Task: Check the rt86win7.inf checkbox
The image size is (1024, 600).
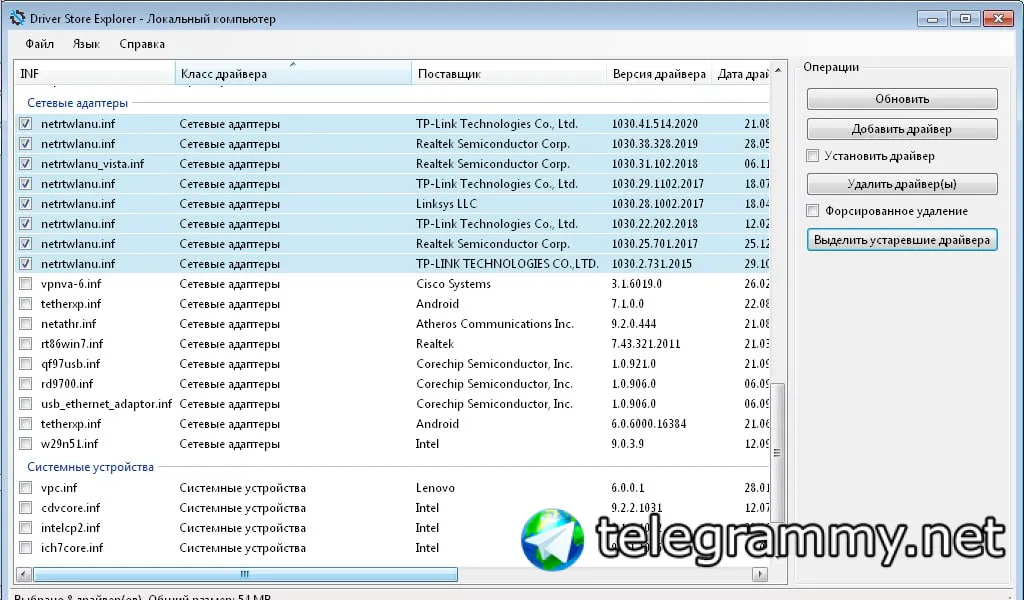Action: (25, 343)
